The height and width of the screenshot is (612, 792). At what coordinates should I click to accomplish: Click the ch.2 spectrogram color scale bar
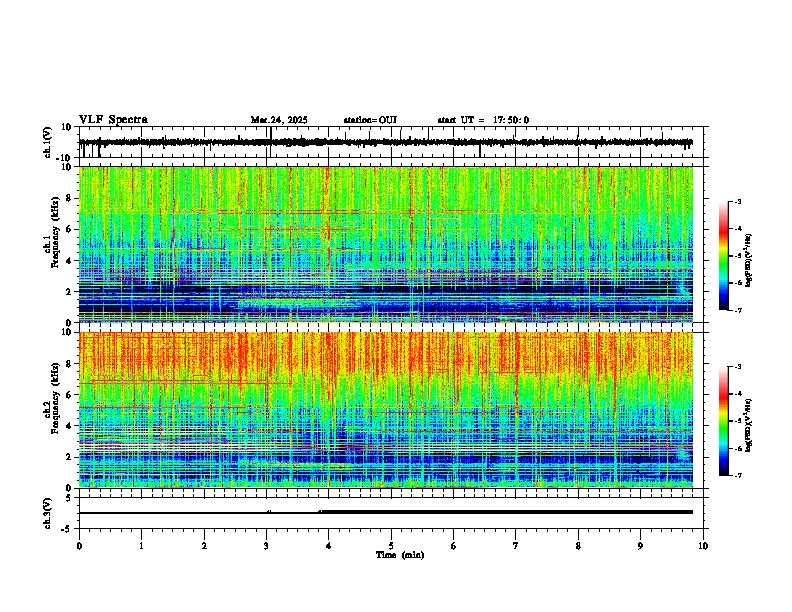pyautogui.click(x=724, y=421)
